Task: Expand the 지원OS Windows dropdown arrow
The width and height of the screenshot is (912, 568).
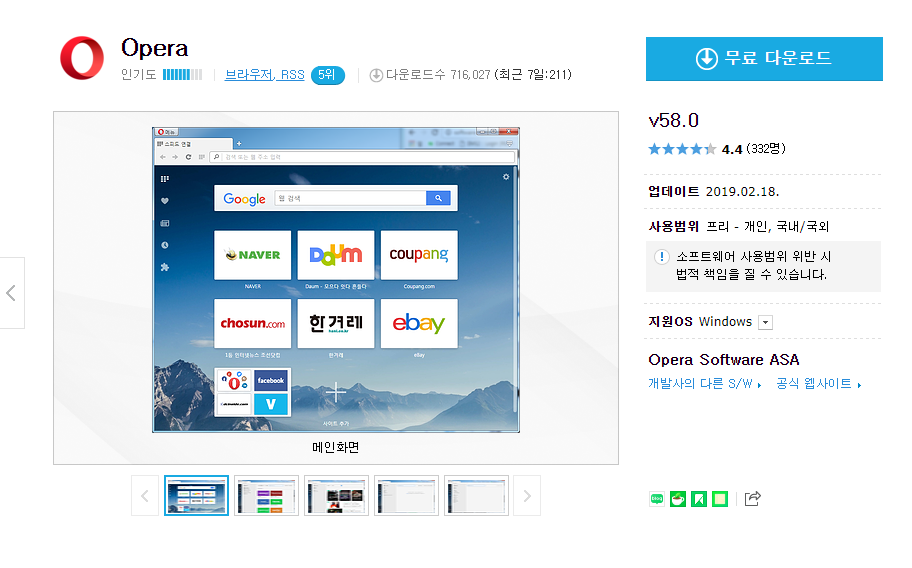Action: click(765, 323)
